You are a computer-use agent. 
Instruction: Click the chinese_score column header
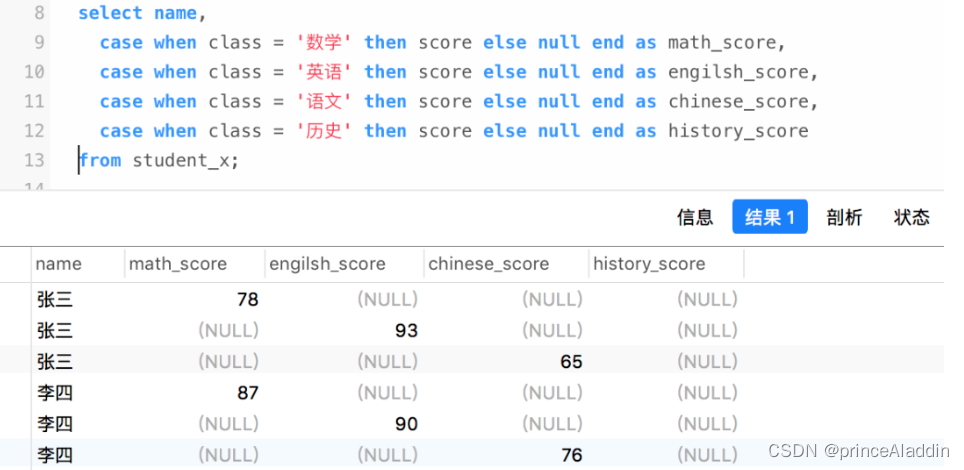pos(506,264)
